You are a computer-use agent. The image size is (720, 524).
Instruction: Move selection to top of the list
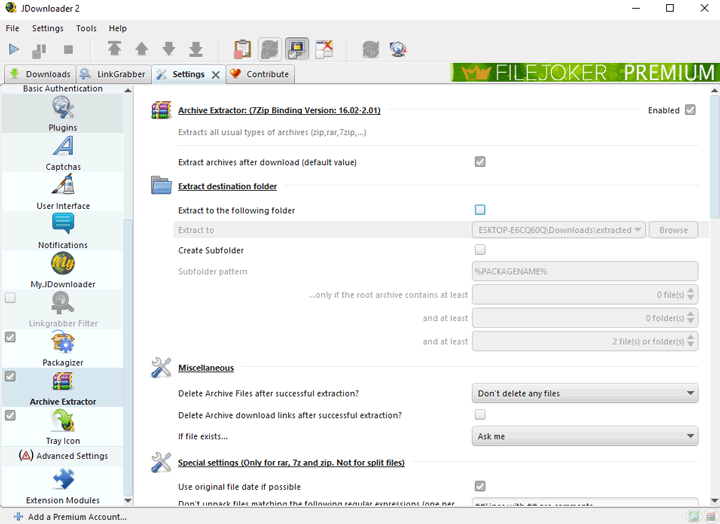pos(114,48)
